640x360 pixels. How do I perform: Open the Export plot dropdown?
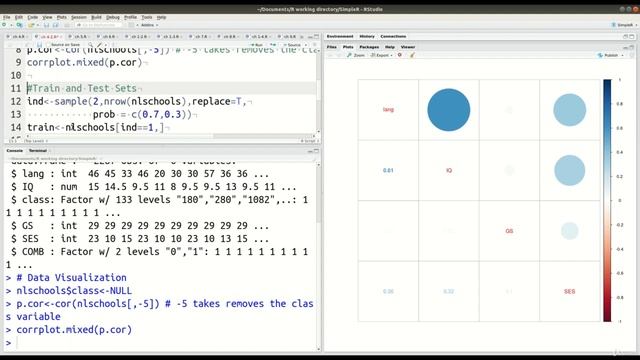[x=381, y=55]
